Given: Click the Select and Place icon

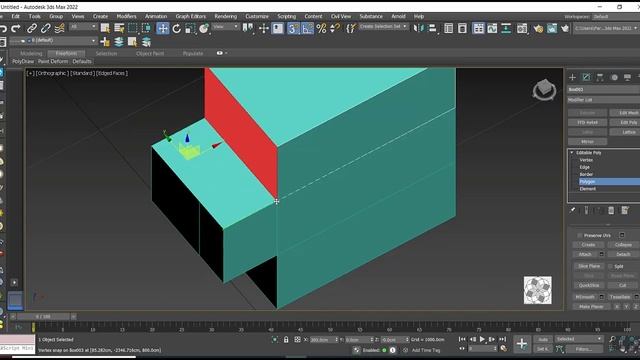Looking at the screenshot, I should tap(204, 28).
